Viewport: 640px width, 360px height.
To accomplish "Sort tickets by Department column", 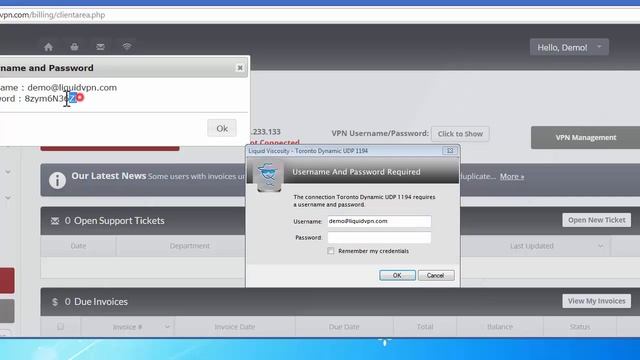I will coord(190,246).
